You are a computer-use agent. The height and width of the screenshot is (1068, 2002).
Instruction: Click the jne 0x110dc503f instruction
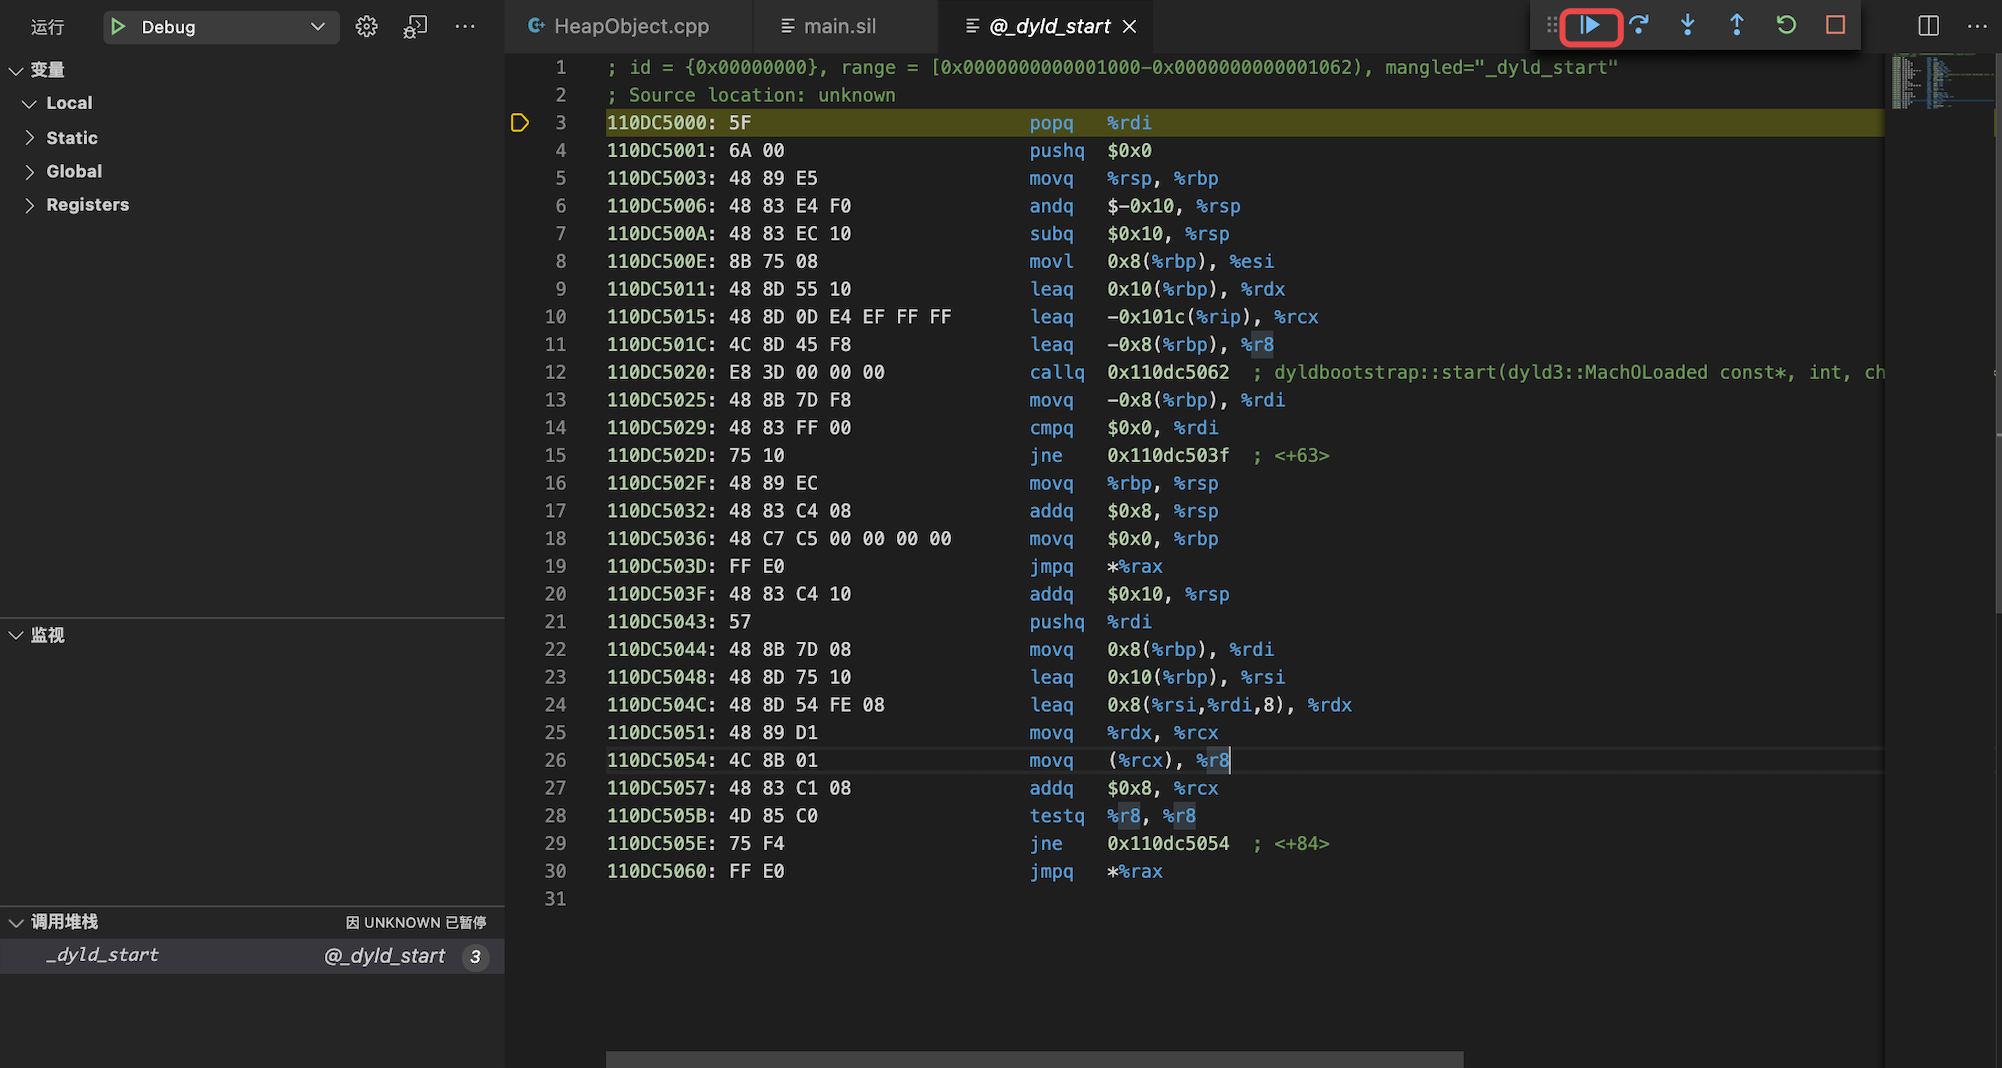(x=1129, y=455)
